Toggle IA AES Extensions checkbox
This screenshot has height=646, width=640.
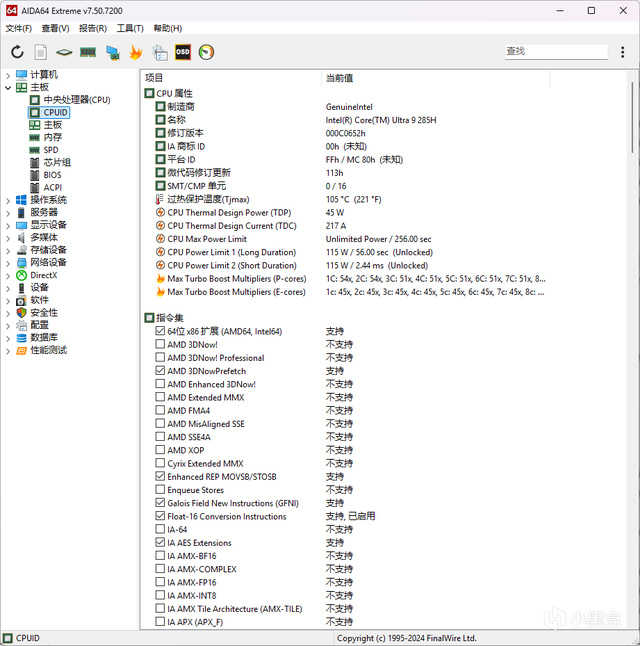(x=160, y=542)
